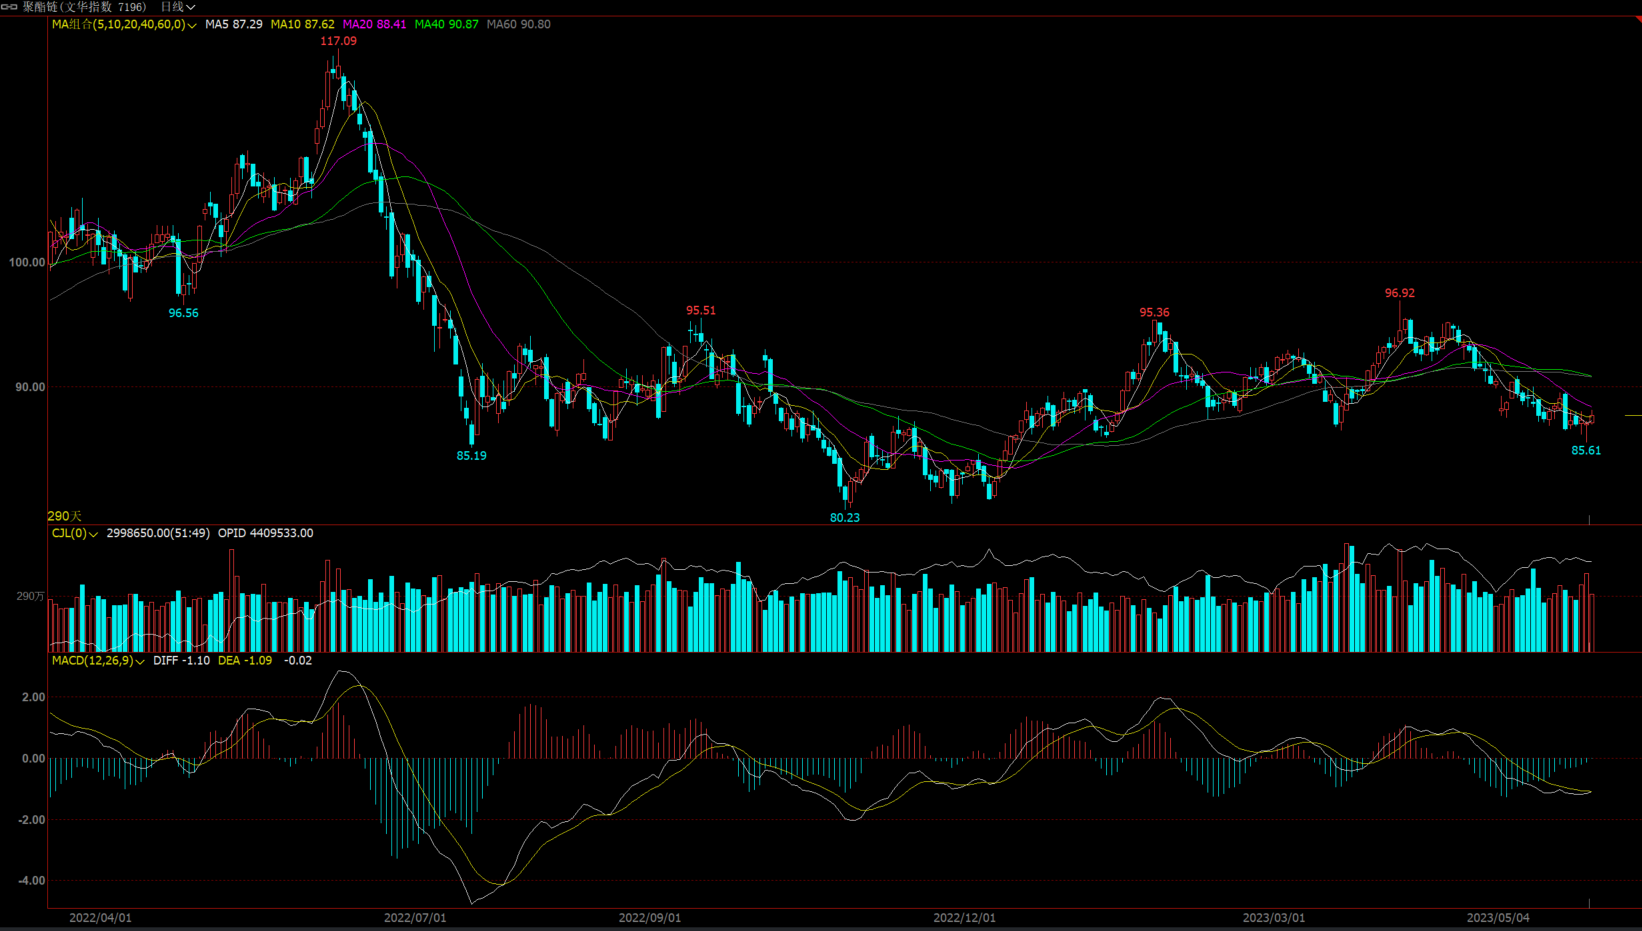Select the 2022/07/01 date on time axis
Viewport: 1642px width, 931px height.
click(415, 917)
